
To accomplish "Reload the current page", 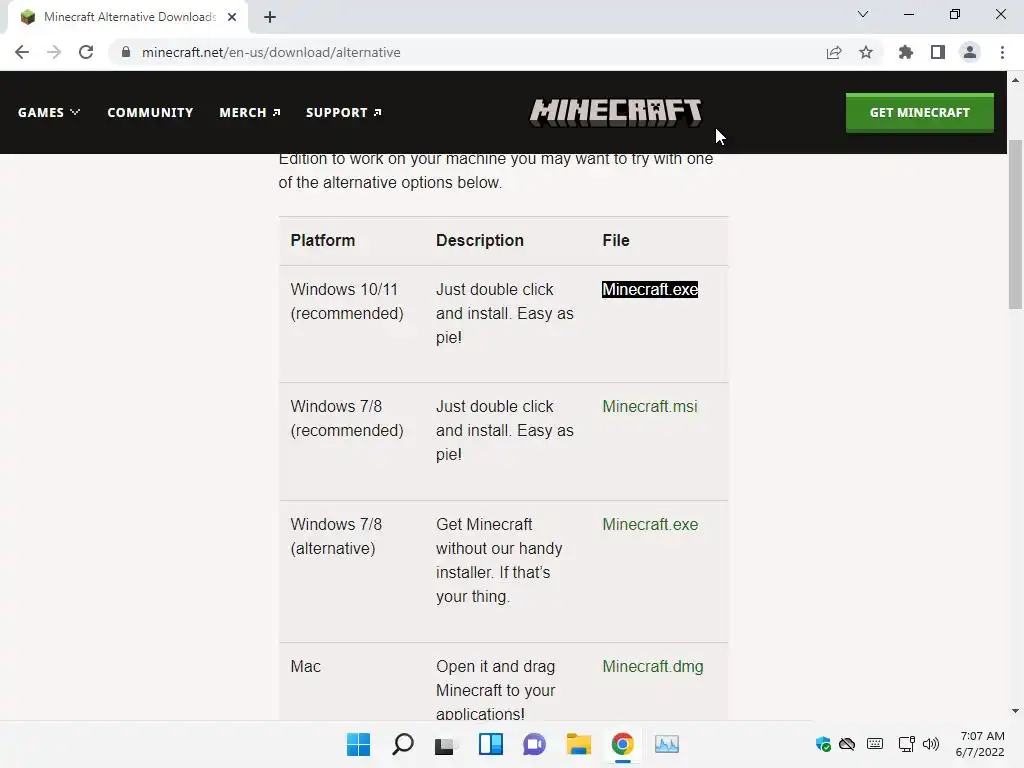I will click(86, 52).
